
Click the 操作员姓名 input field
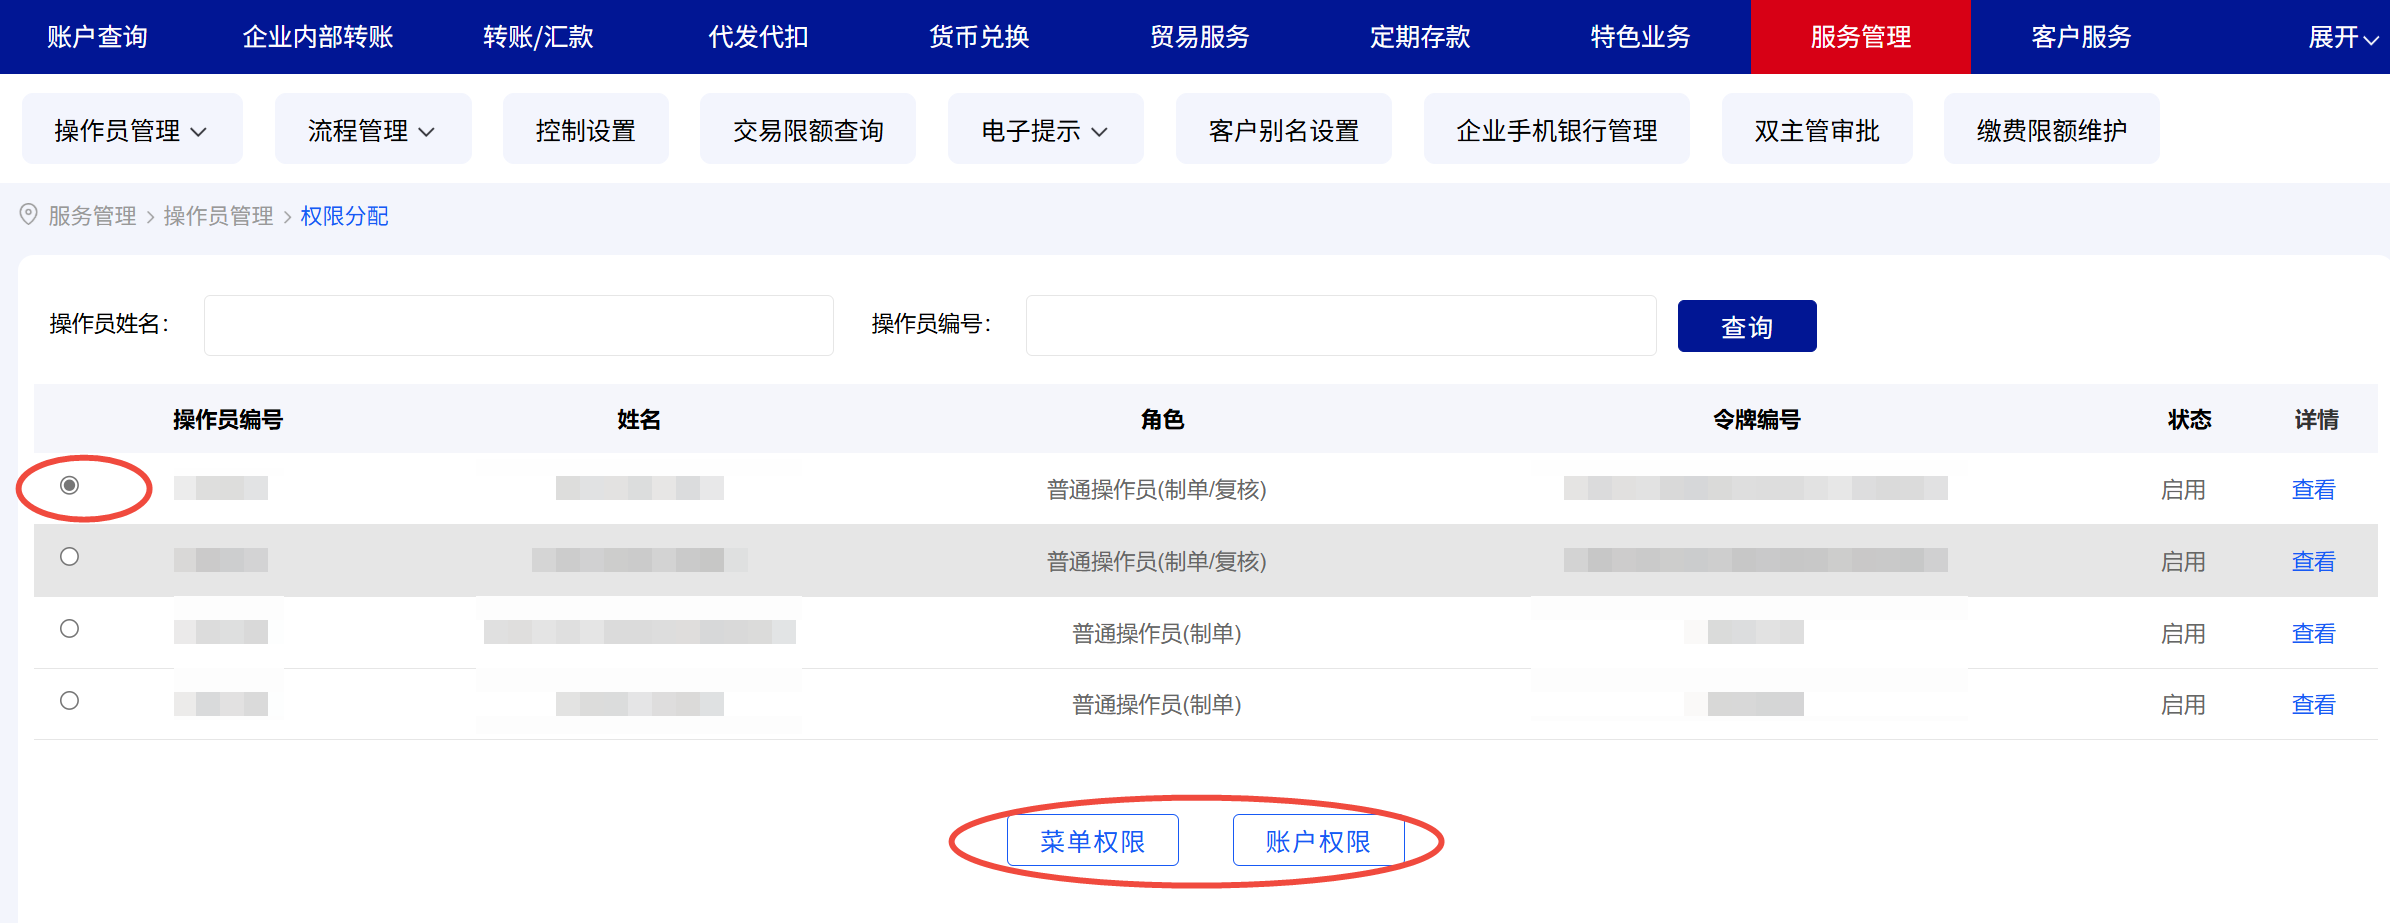tap(518, 325)
